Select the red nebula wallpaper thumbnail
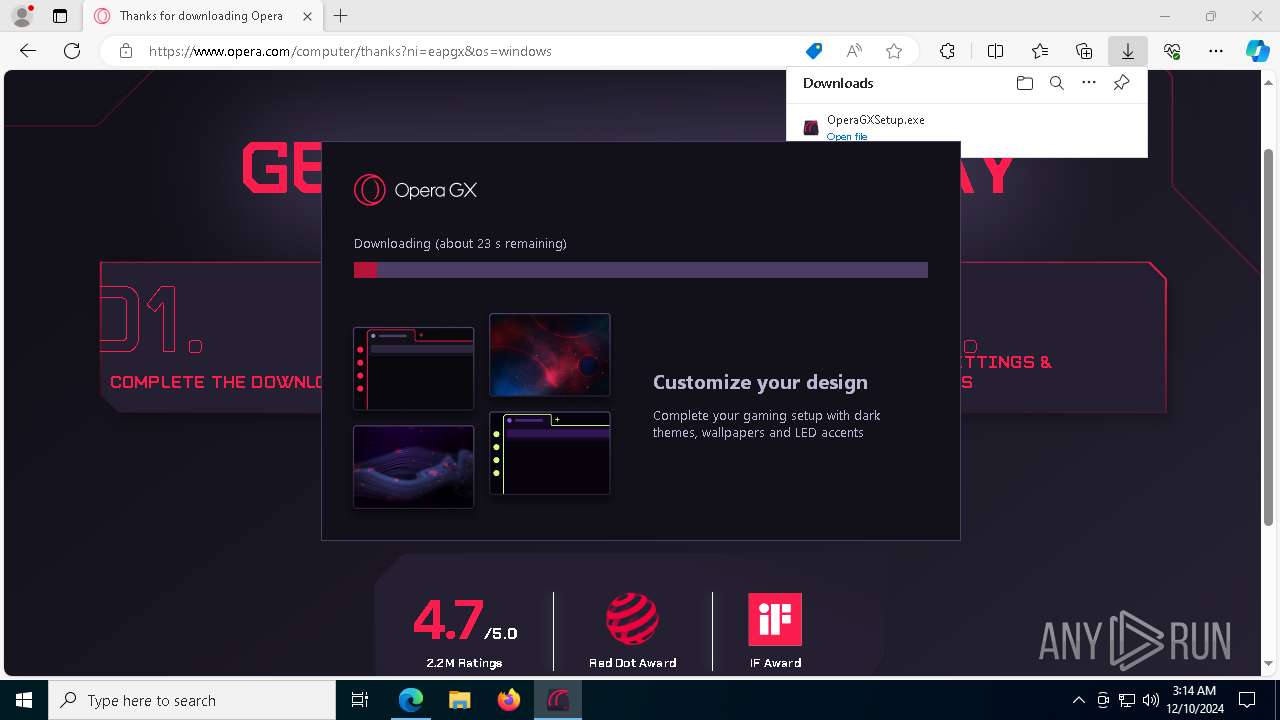Viewport: 1280px width, 720px height. pos(549,354)
